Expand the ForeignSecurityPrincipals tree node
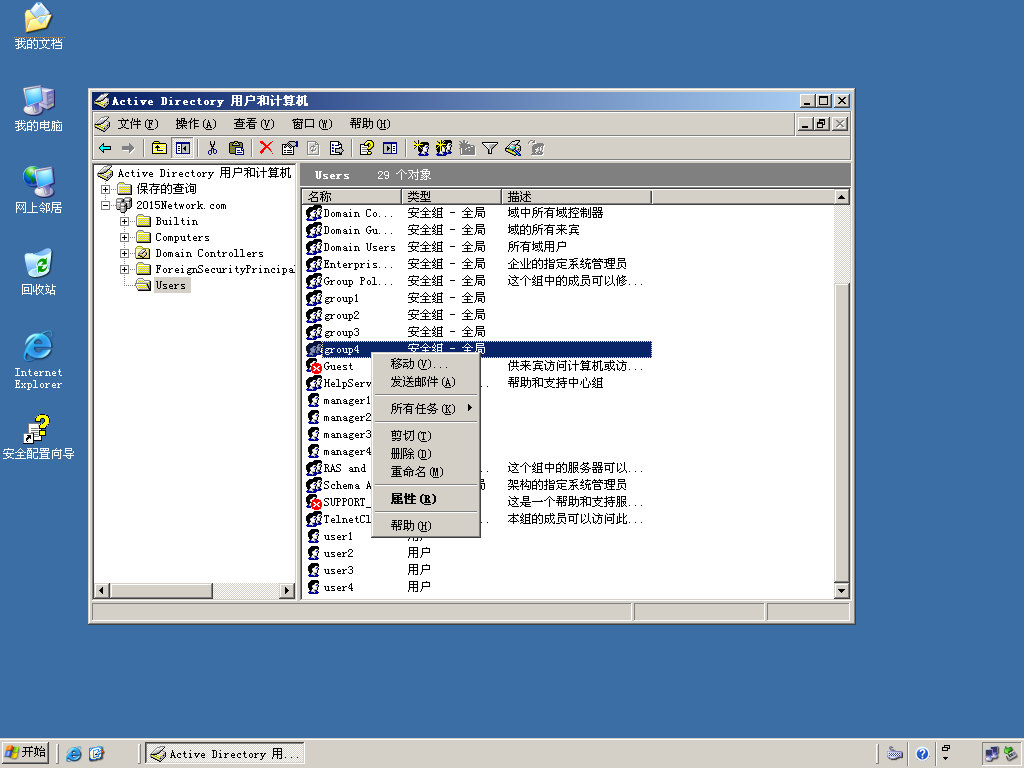The image size is (1024, 768). coord(124,269)
